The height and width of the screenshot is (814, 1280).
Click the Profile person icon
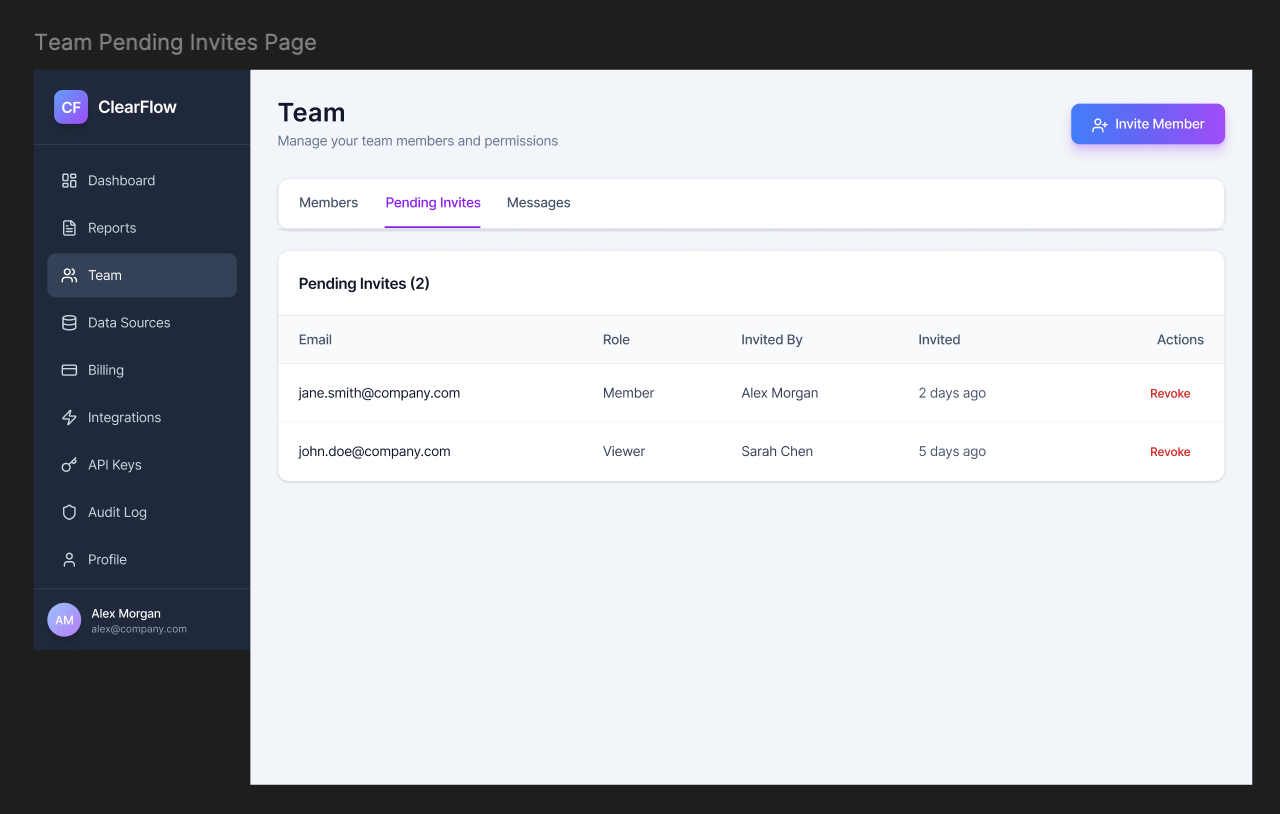(69, 560)
